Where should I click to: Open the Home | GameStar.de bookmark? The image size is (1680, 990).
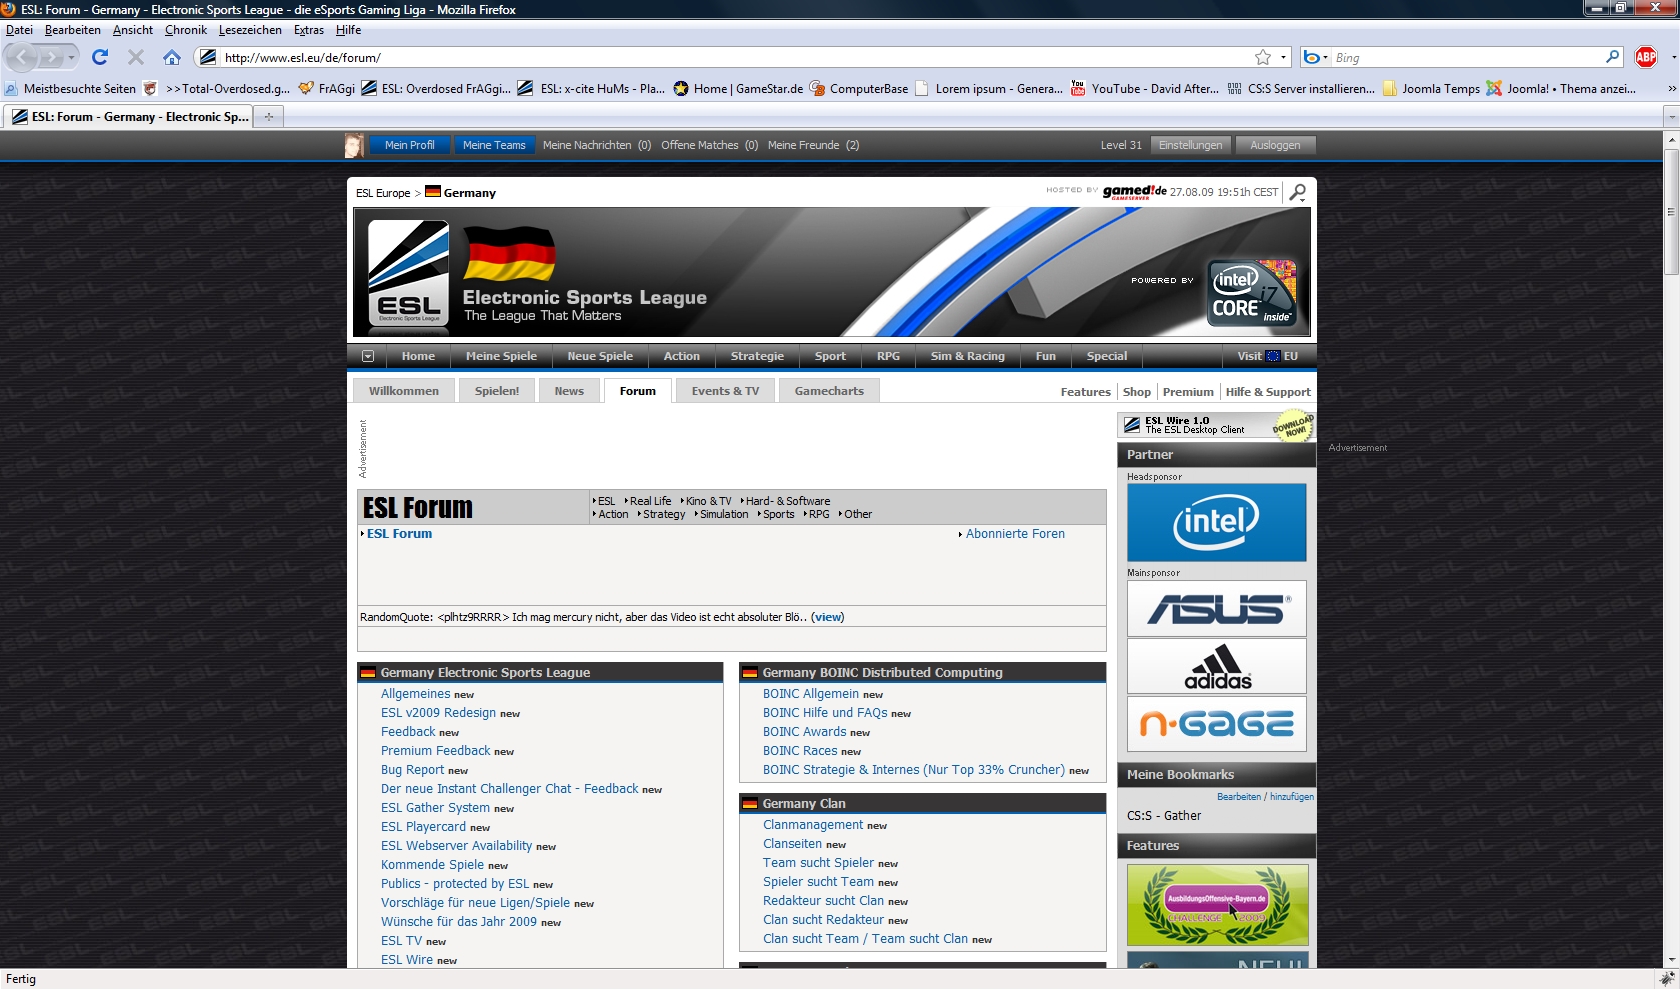pos(739,88)
